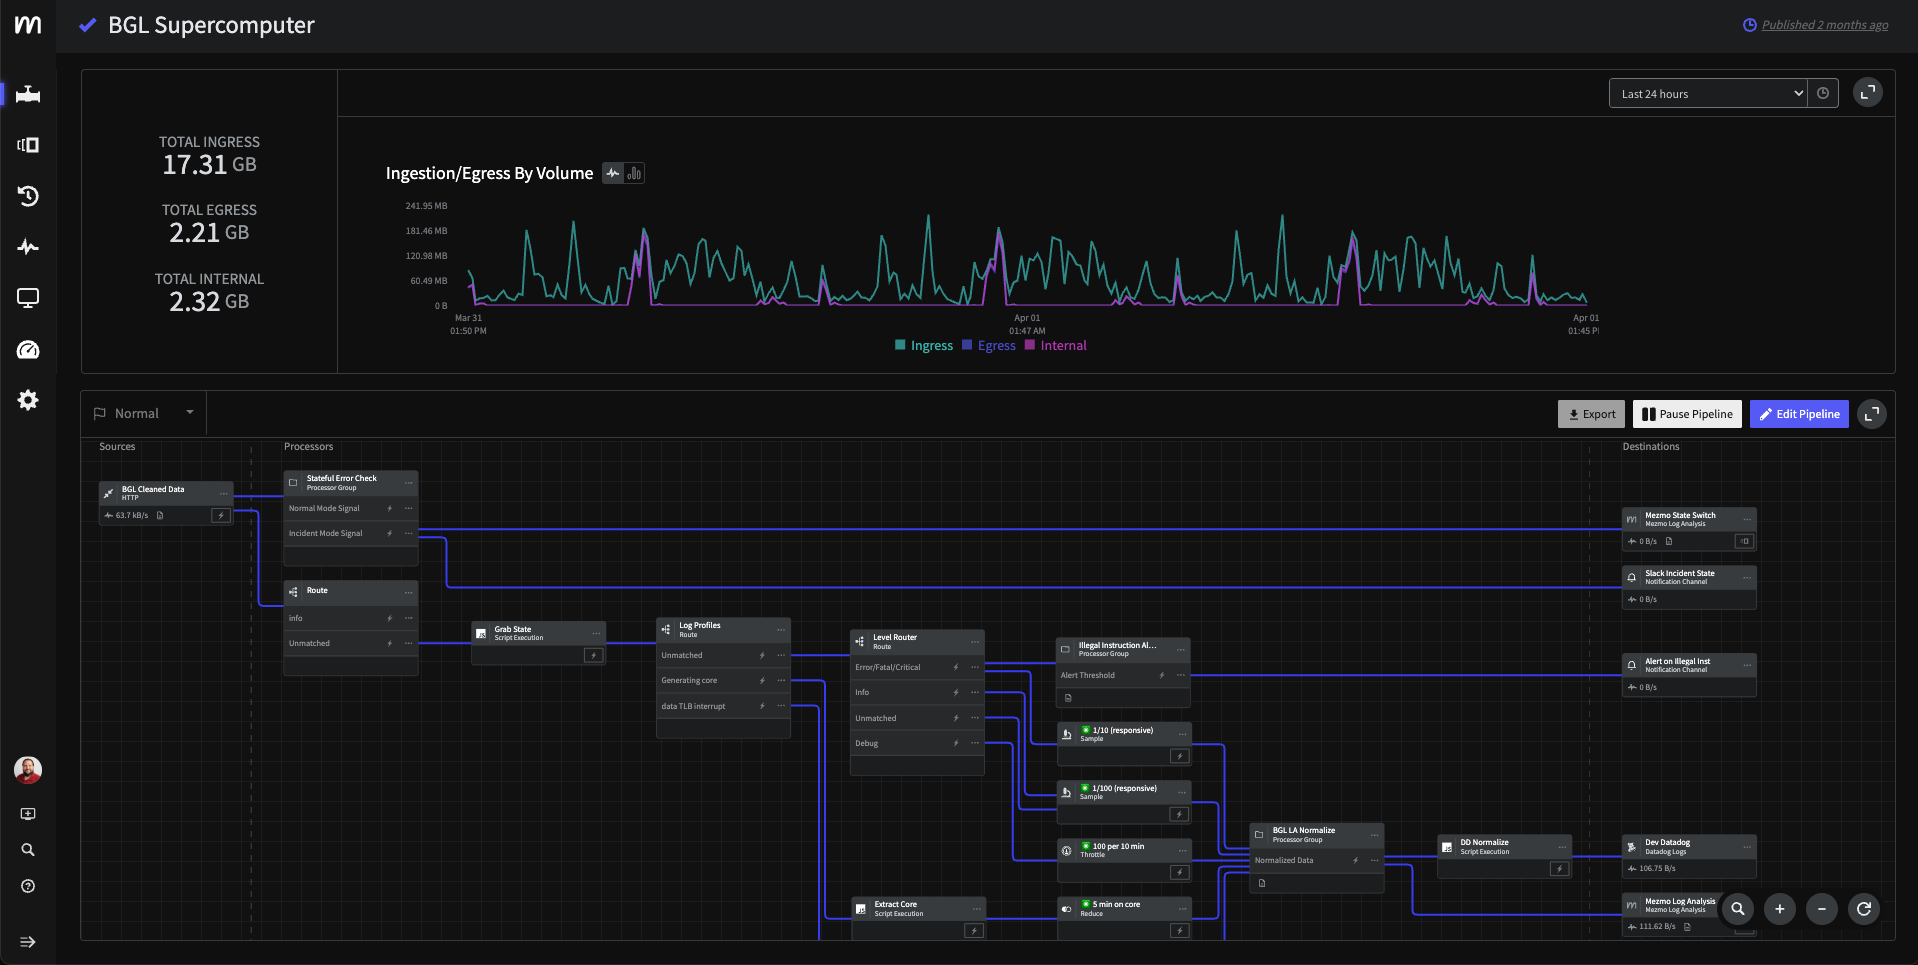The width and height of the screenshot is (1918, 965).
Task: Open the Stateful Error Check node menu
Action: (408, 483)
